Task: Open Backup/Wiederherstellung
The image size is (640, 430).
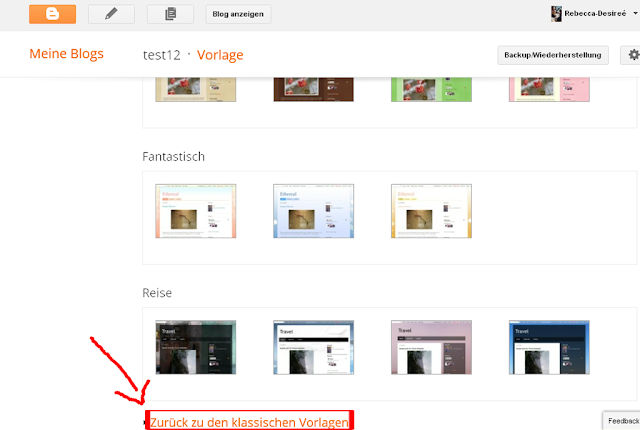Action: click(553, 55)
